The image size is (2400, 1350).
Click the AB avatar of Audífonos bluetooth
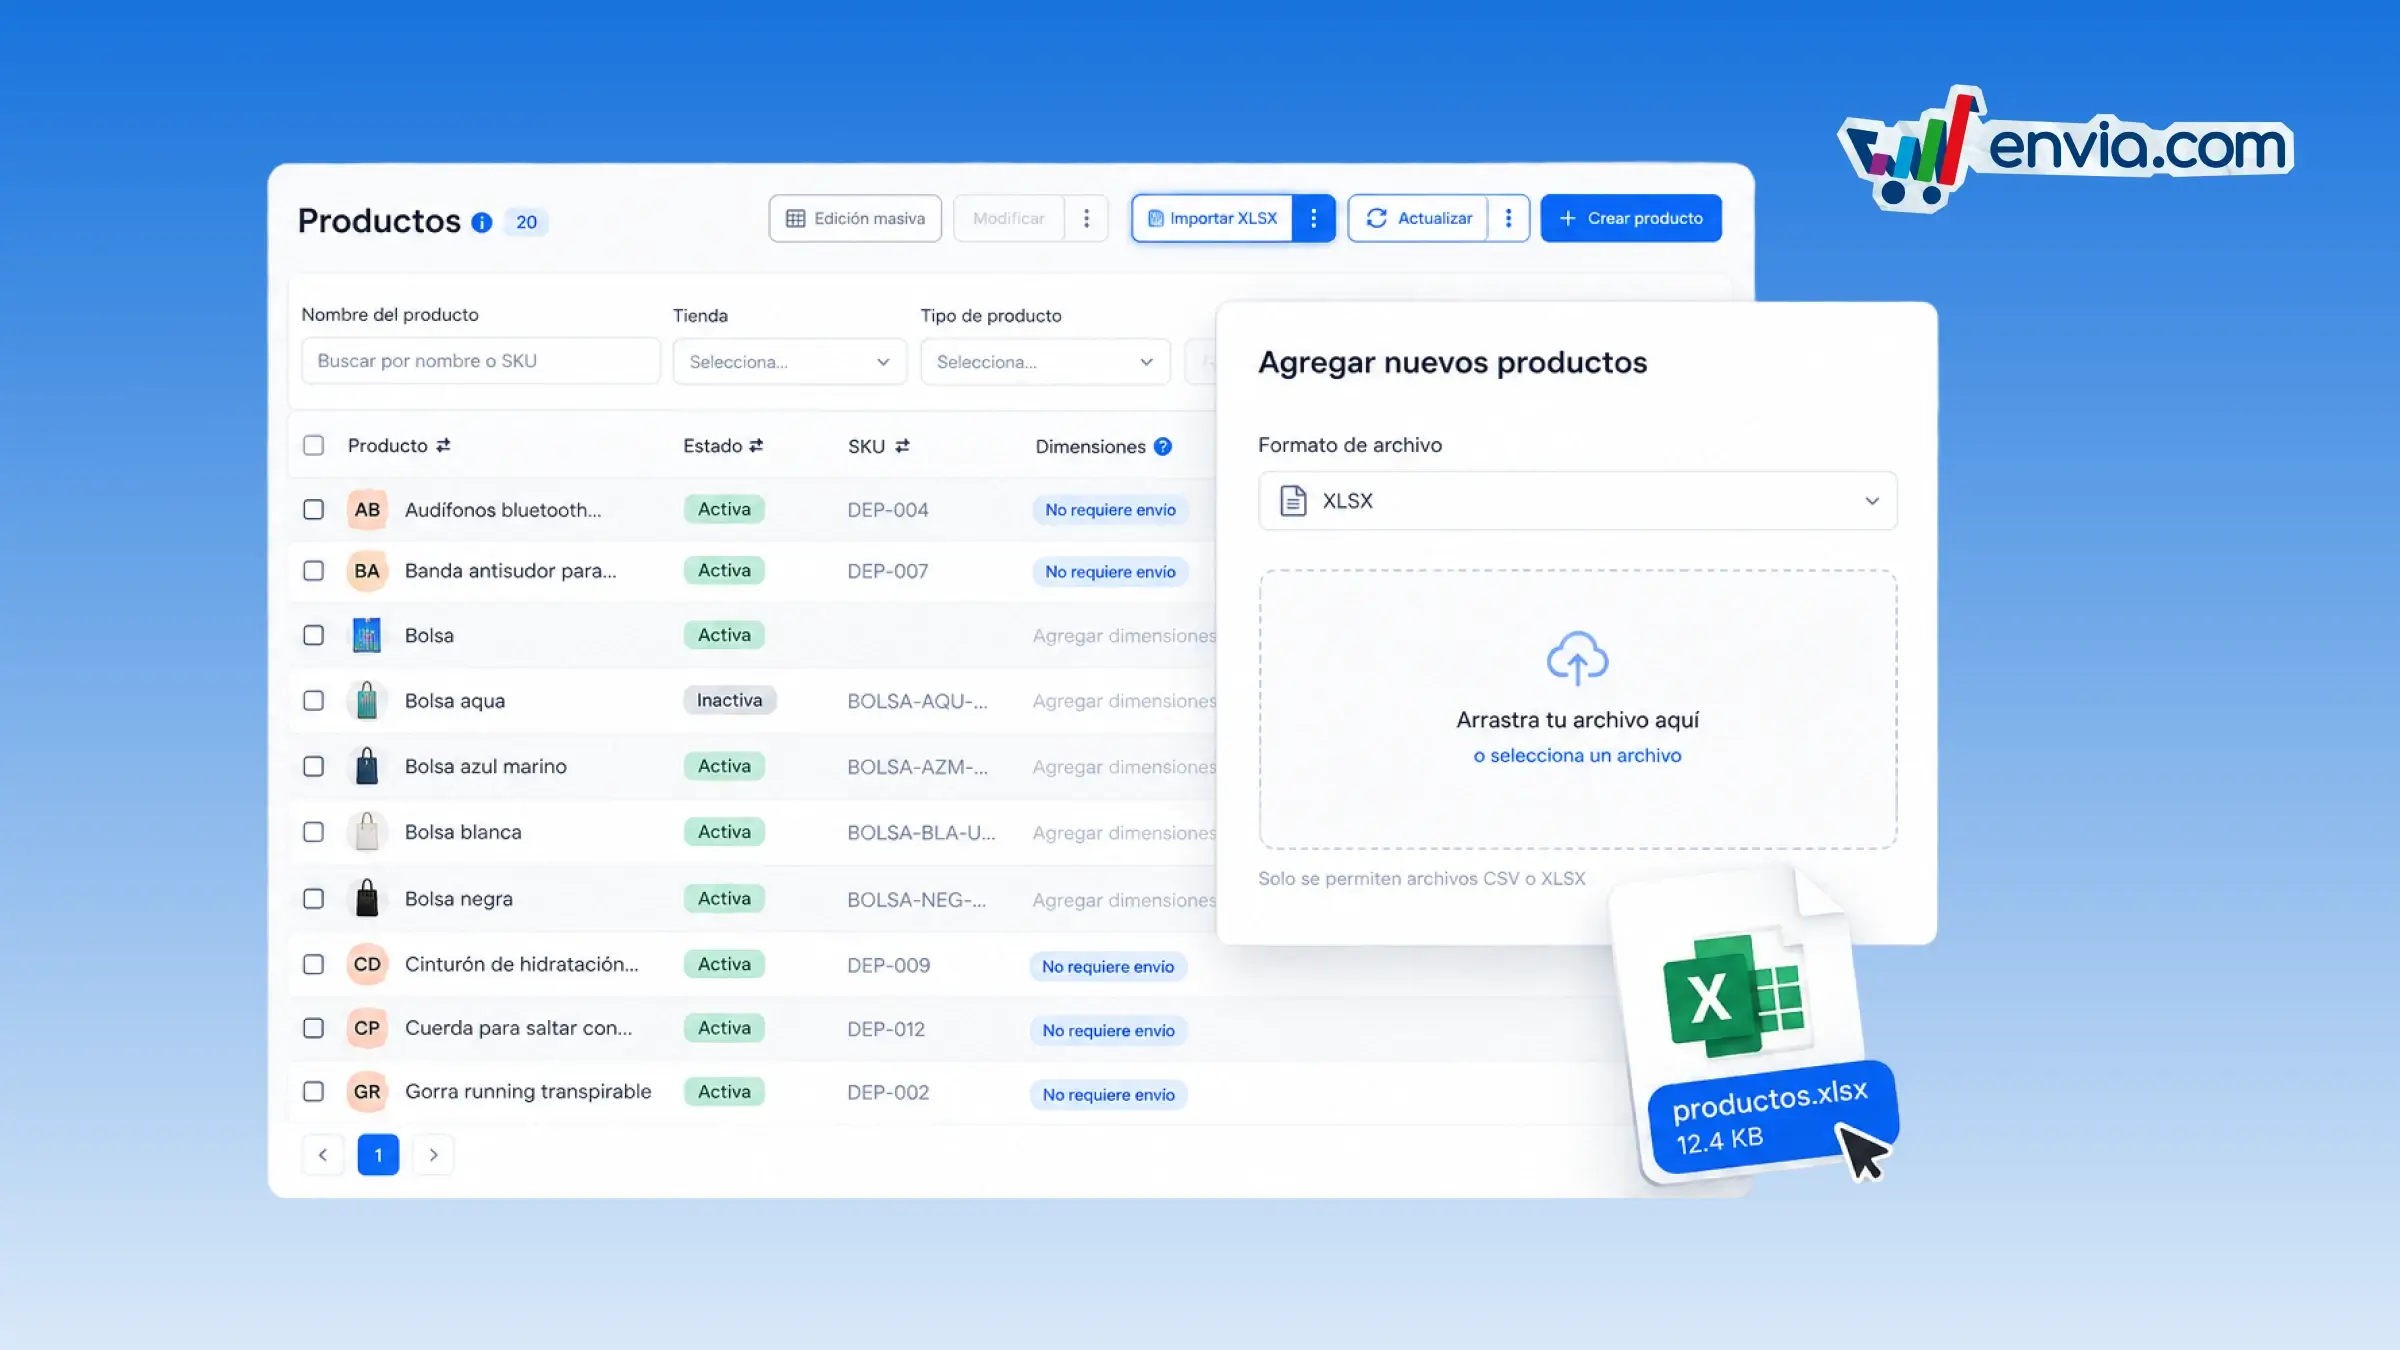[367, 510]
